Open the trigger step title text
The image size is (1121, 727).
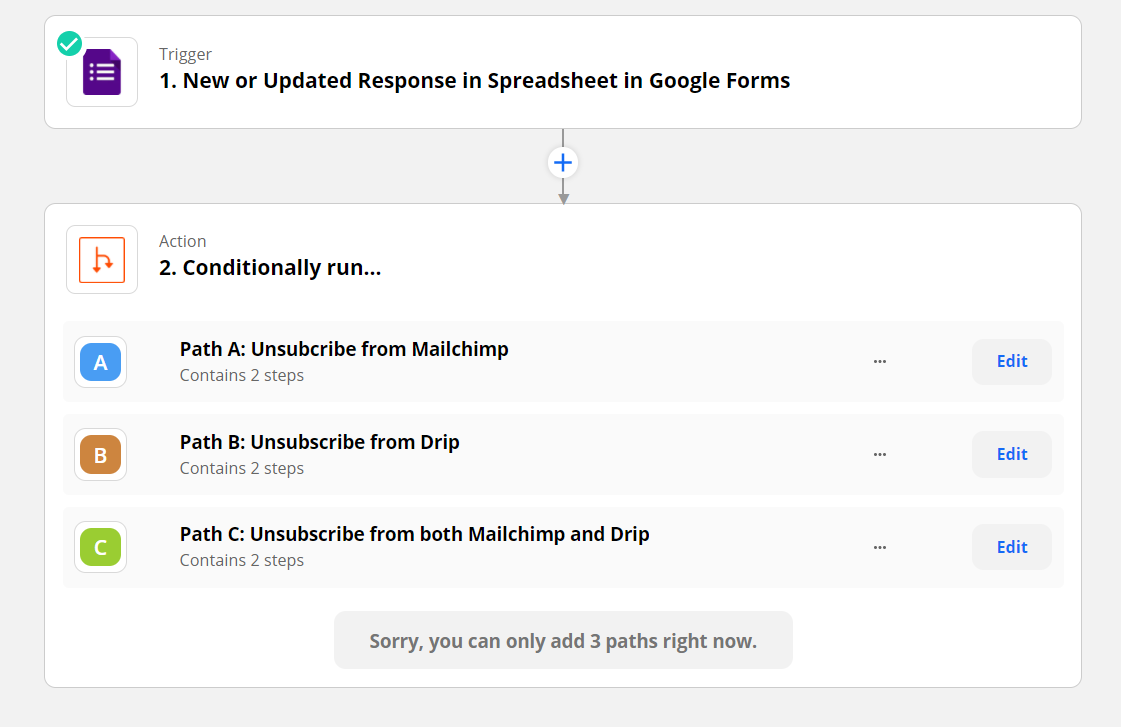[474, 81]
